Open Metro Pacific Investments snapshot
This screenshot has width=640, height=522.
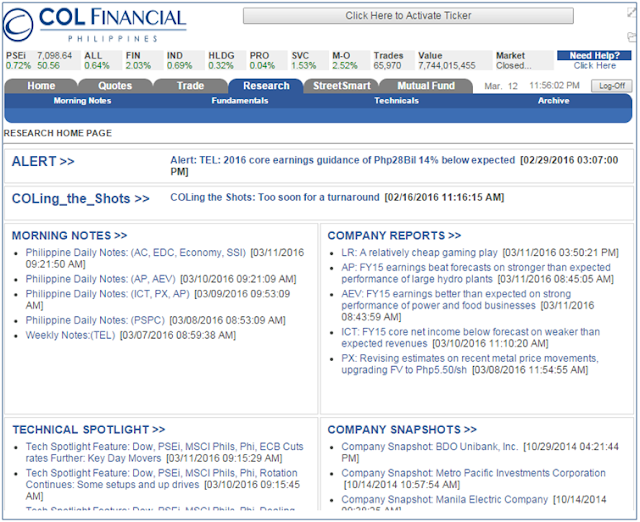click(x=473, y=473)
